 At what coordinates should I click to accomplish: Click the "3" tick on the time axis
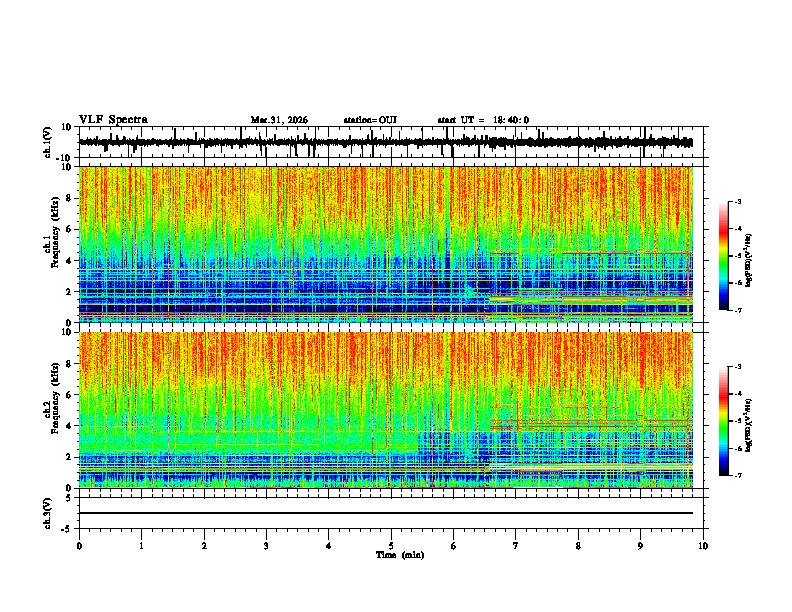point(266,546)
